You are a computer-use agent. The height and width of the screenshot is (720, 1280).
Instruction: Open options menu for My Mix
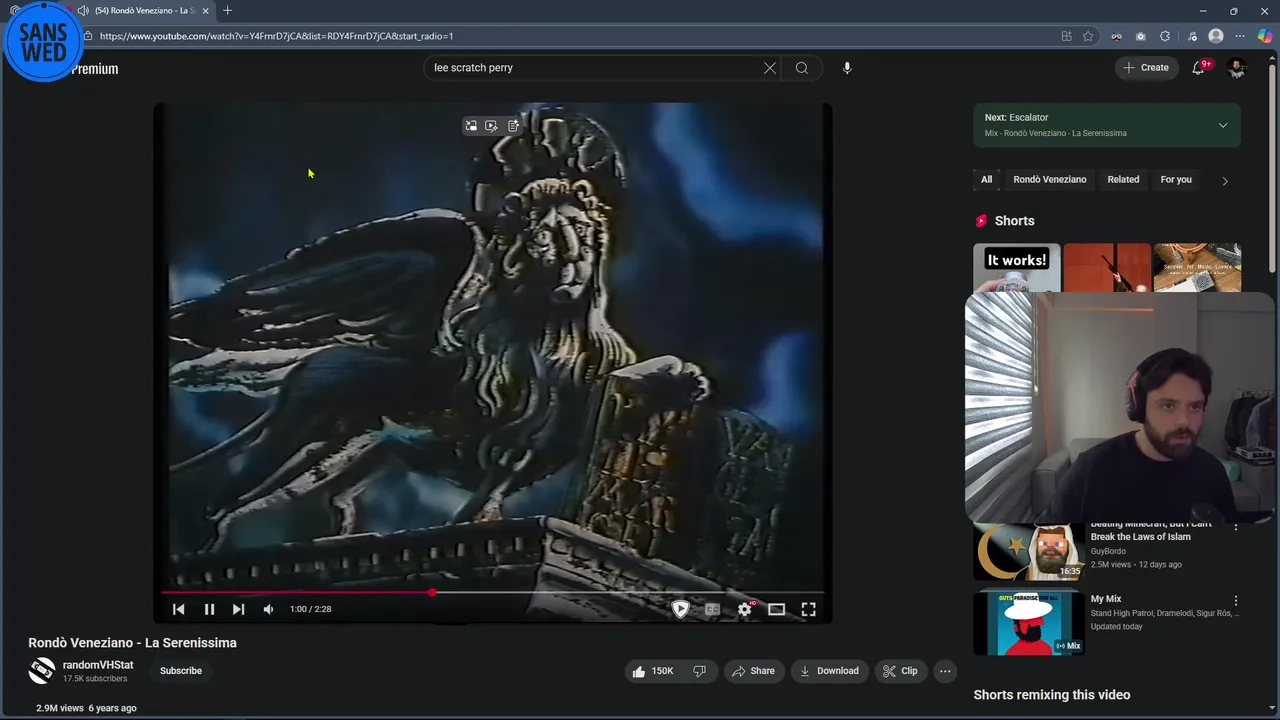1236,601
